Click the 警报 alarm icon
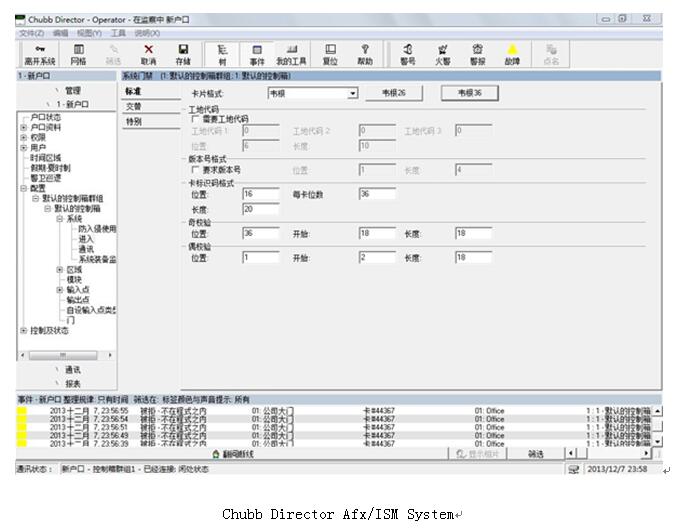Image resolution: width=681 pixels, height=529 pixels. [477, 49]
